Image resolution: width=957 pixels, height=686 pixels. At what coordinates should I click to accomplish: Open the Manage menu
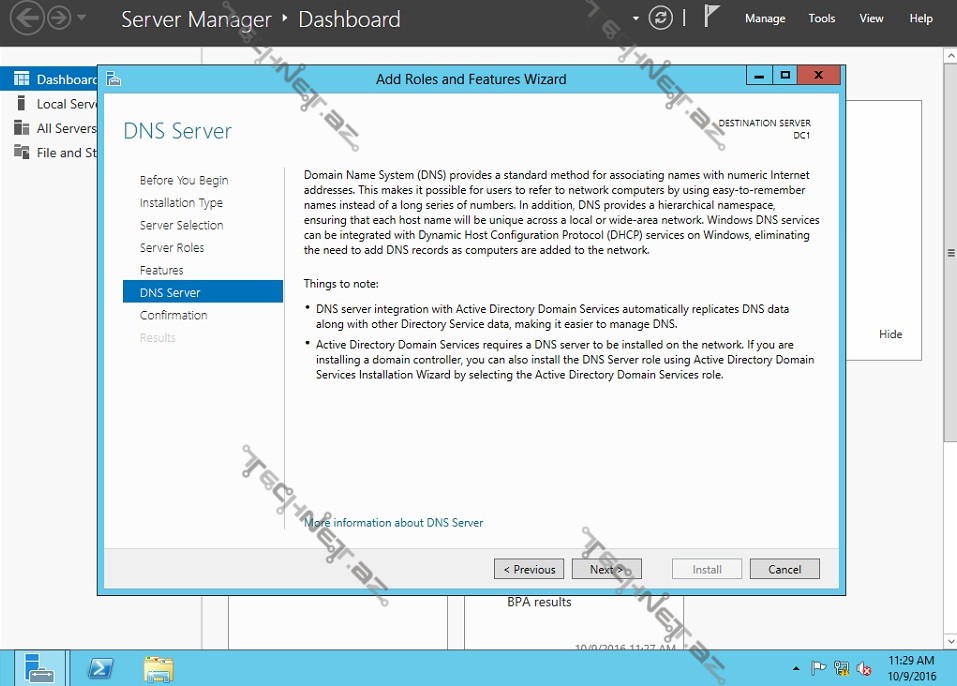(765, 18)
